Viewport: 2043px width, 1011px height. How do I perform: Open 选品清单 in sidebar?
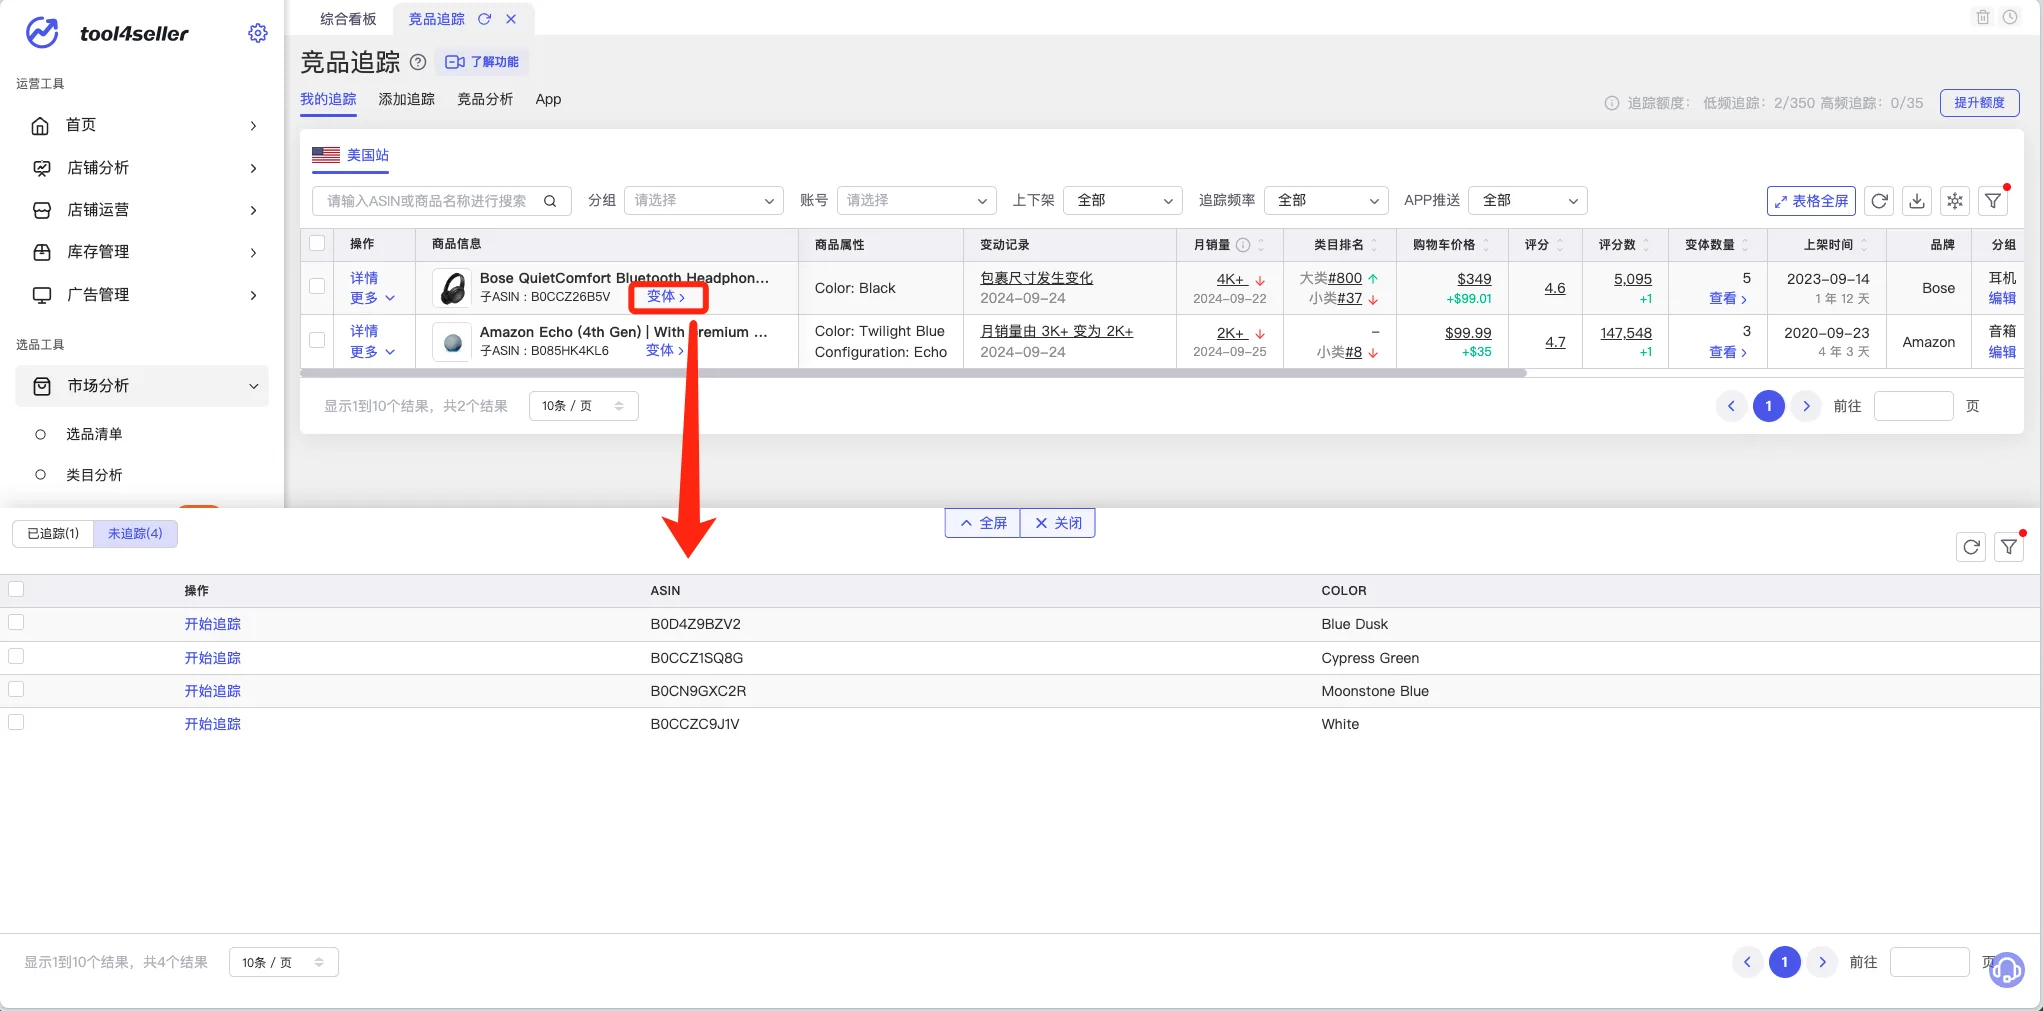click(94, 434)
